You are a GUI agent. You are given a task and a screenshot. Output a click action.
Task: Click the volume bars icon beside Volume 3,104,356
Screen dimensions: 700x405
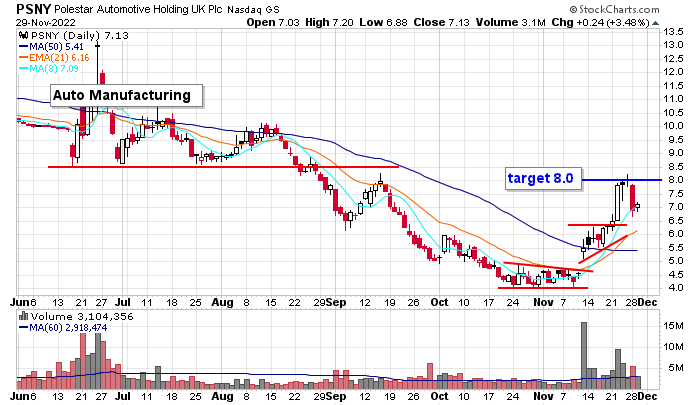tap(24, 317)
